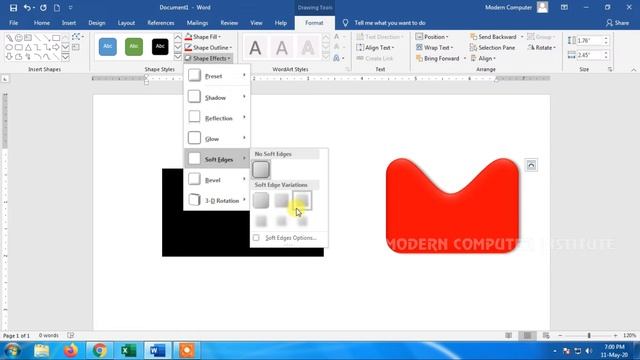Undo the last action
This screenshot has width=640, height=360.
point(27,7)
